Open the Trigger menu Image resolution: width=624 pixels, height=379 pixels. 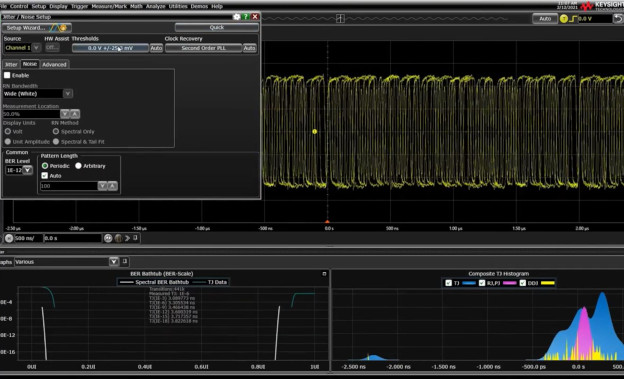[x=80, y=6]
